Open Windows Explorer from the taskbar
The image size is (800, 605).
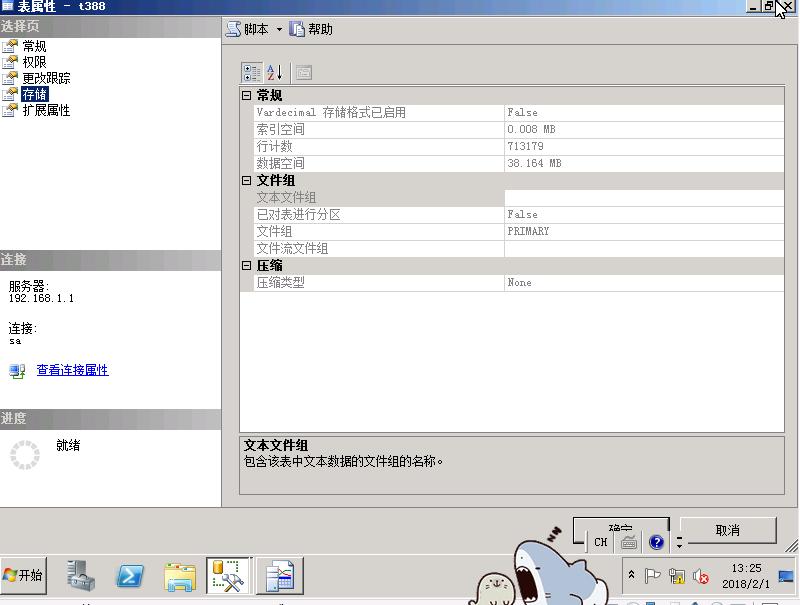pos(180,575)
